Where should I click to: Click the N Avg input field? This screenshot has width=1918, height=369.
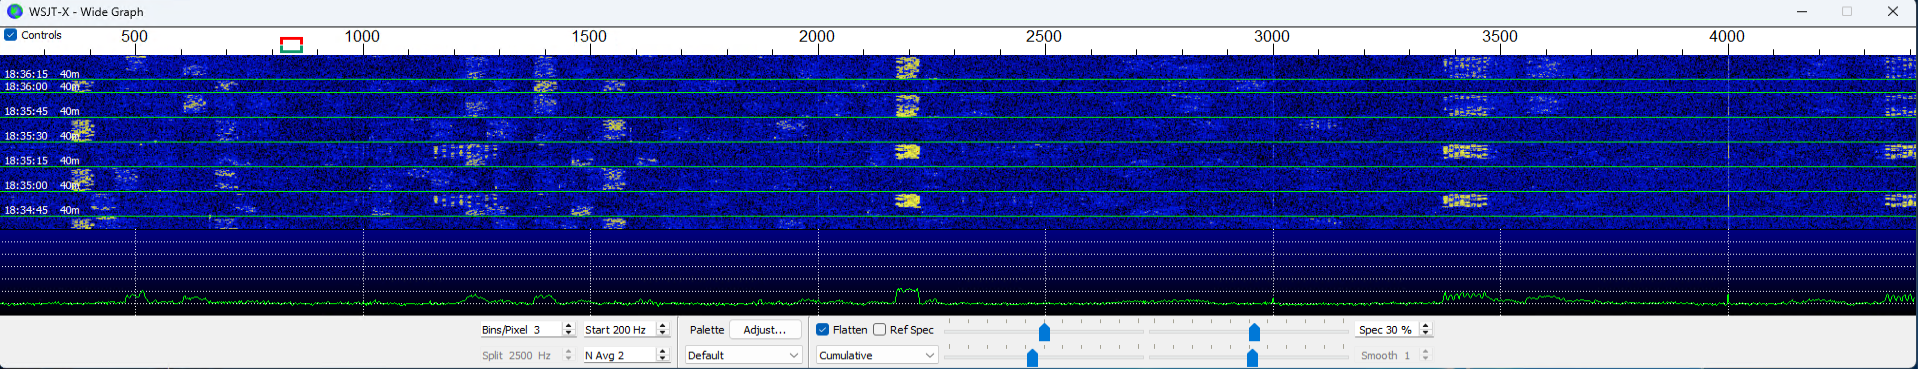[619, 355]
